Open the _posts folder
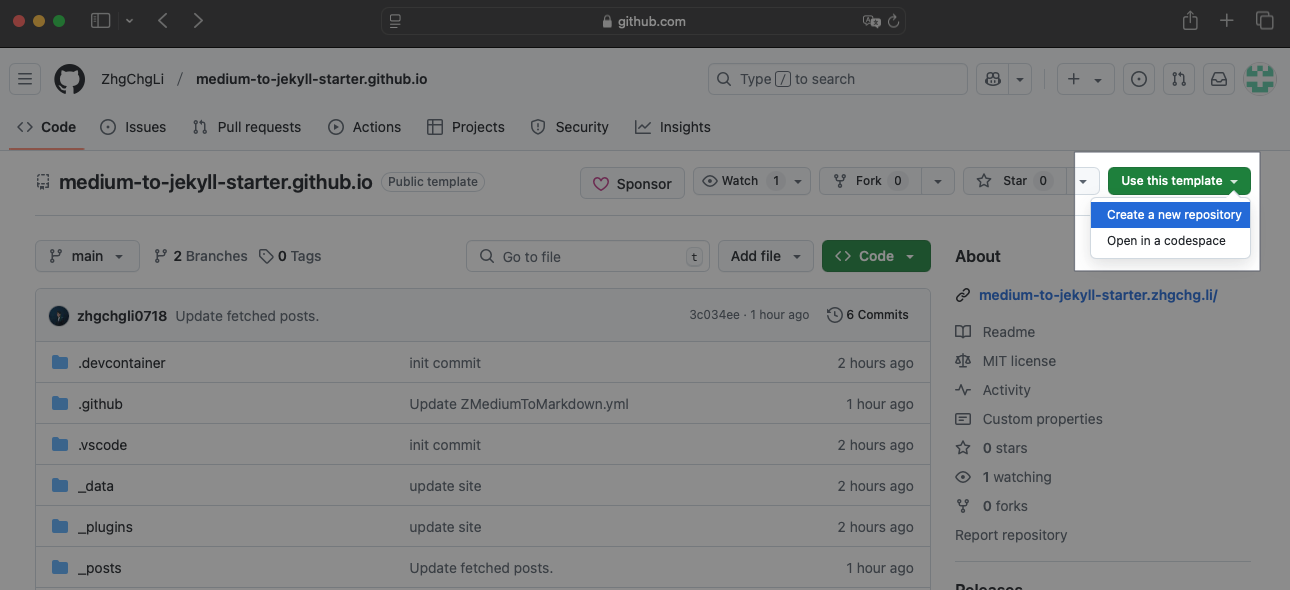Image resolution: width=1290 pixels, height=590 pixels. [x=99, y=568]
